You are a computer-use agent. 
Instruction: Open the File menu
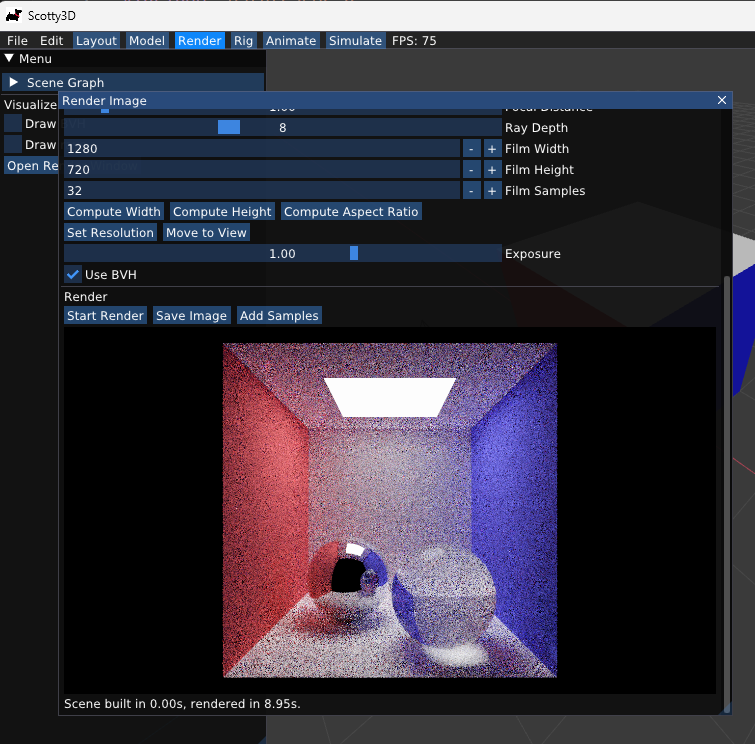[17, 41]
